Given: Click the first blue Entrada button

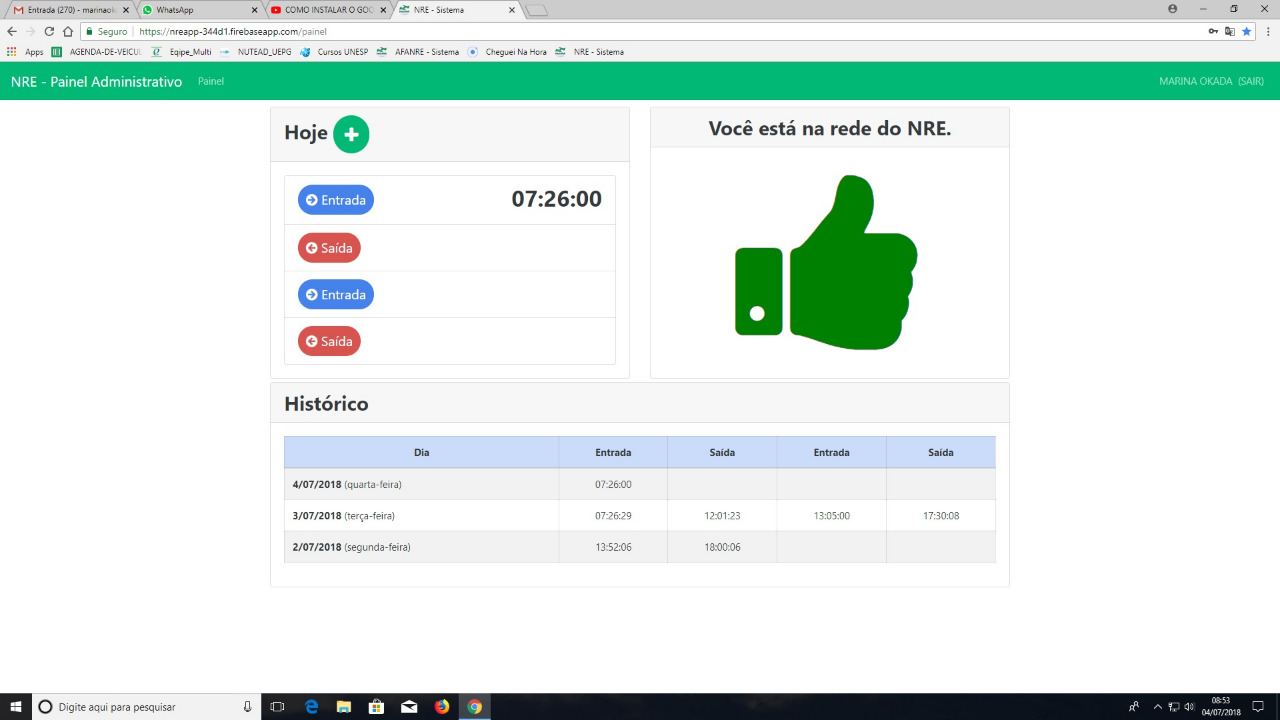Looking at the screenshot, I should coord(336,200).
